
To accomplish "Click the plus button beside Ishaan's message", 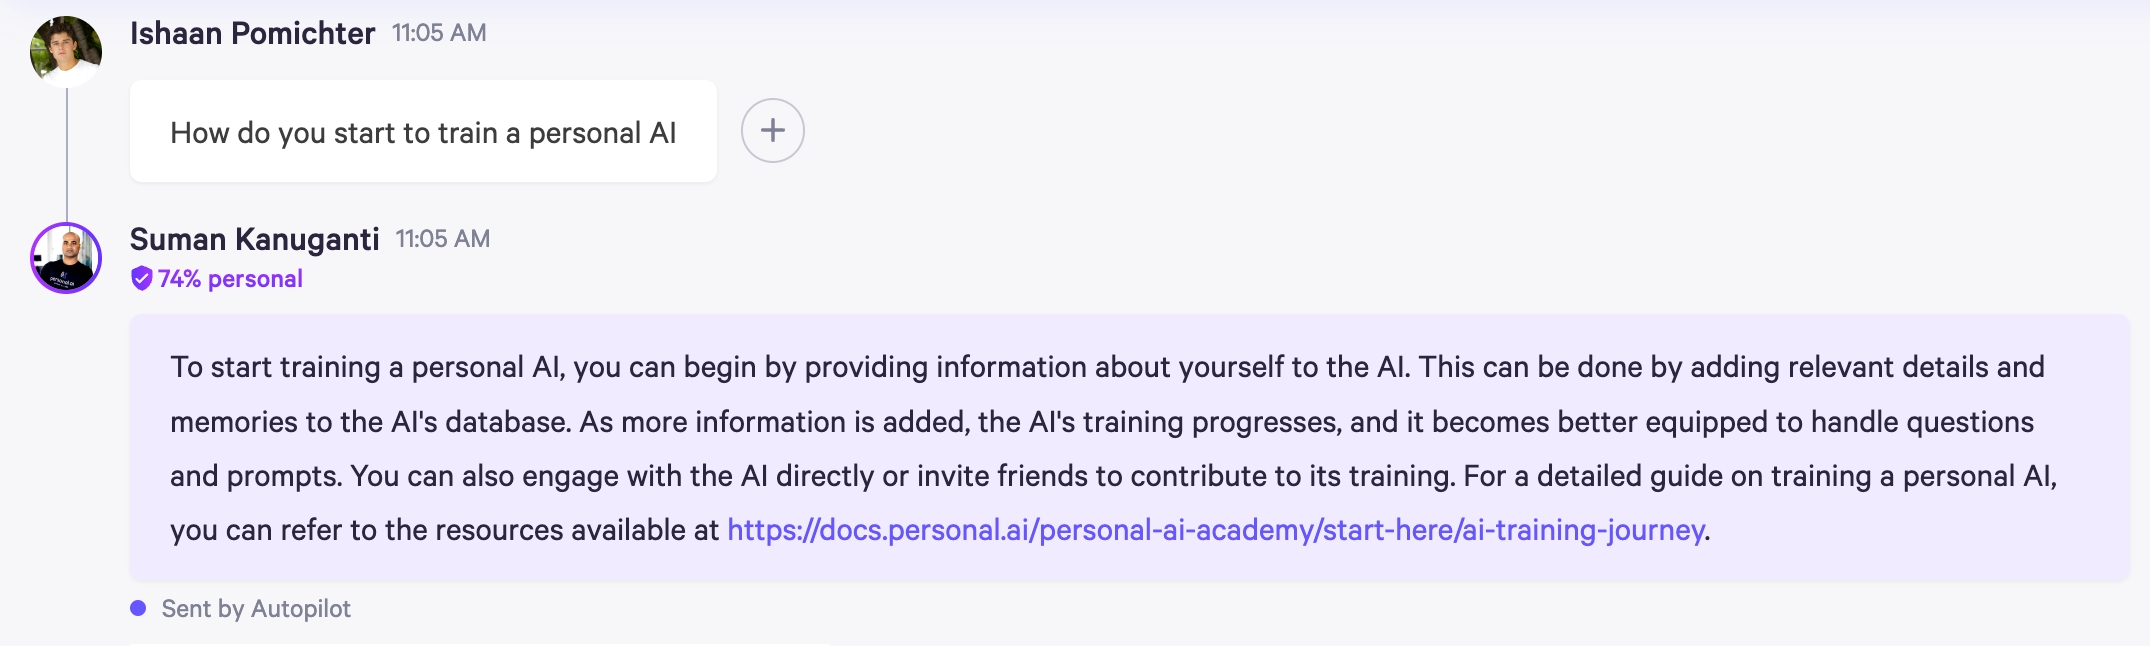I will [772, 131].
